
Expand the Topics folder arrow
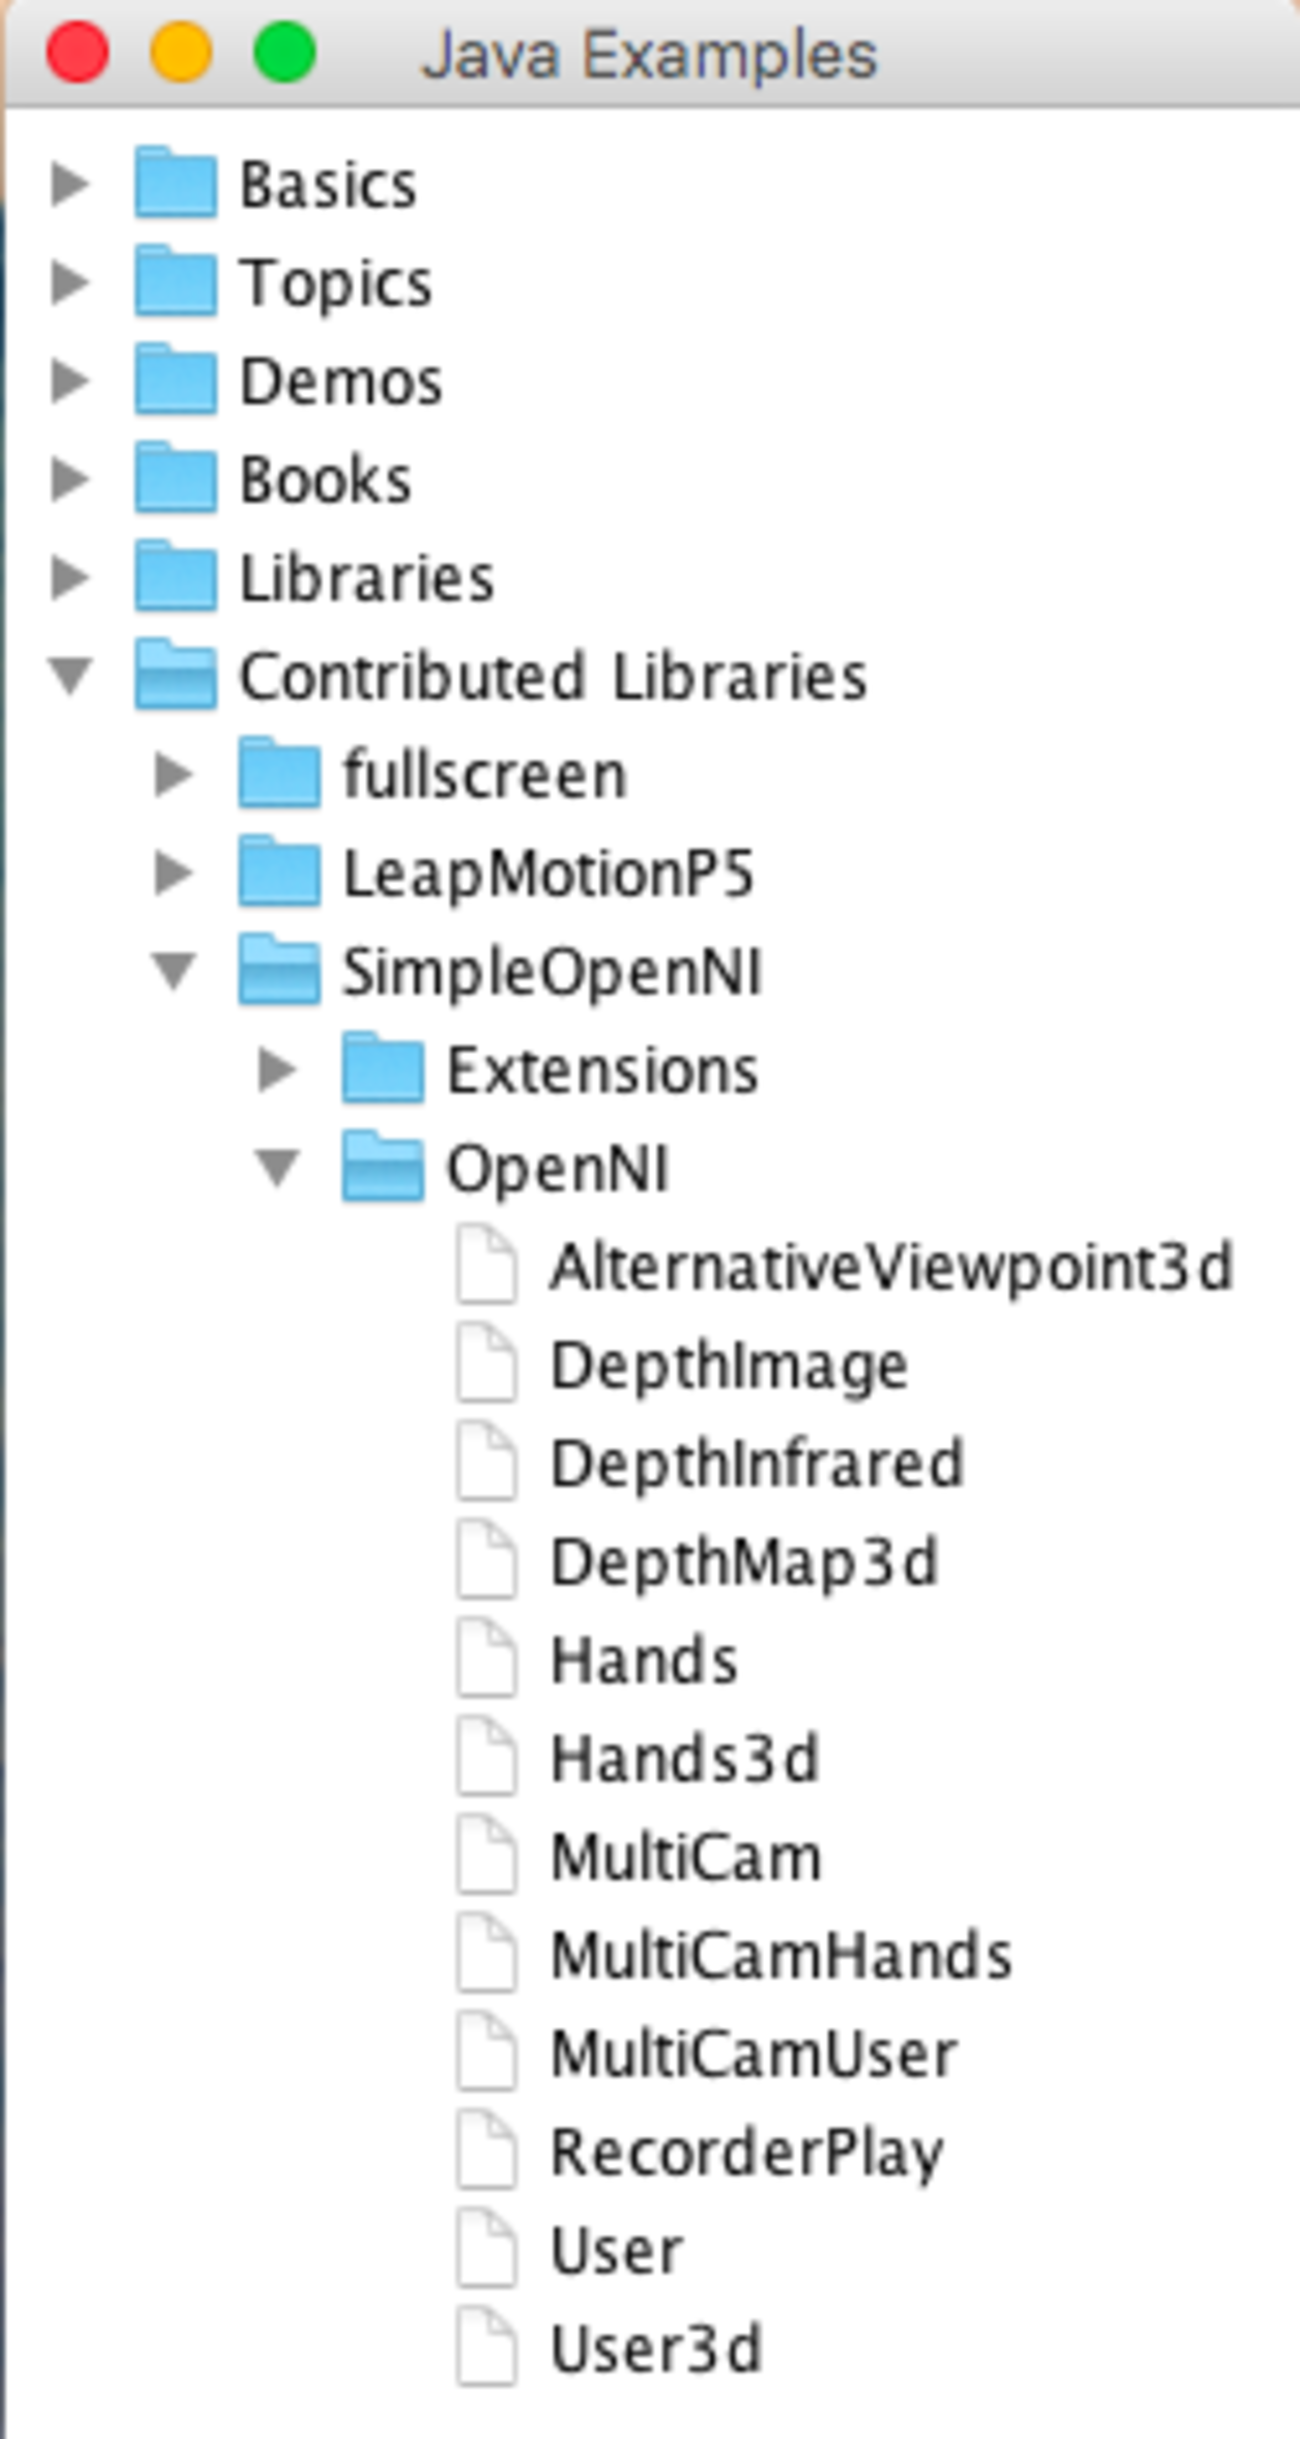70,282
